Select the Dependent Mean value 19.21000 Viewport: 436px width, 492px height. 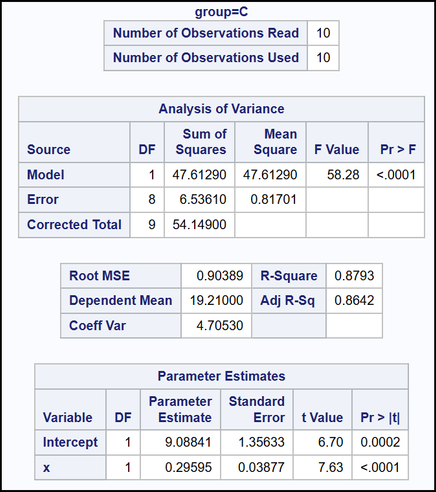point(216,300)
